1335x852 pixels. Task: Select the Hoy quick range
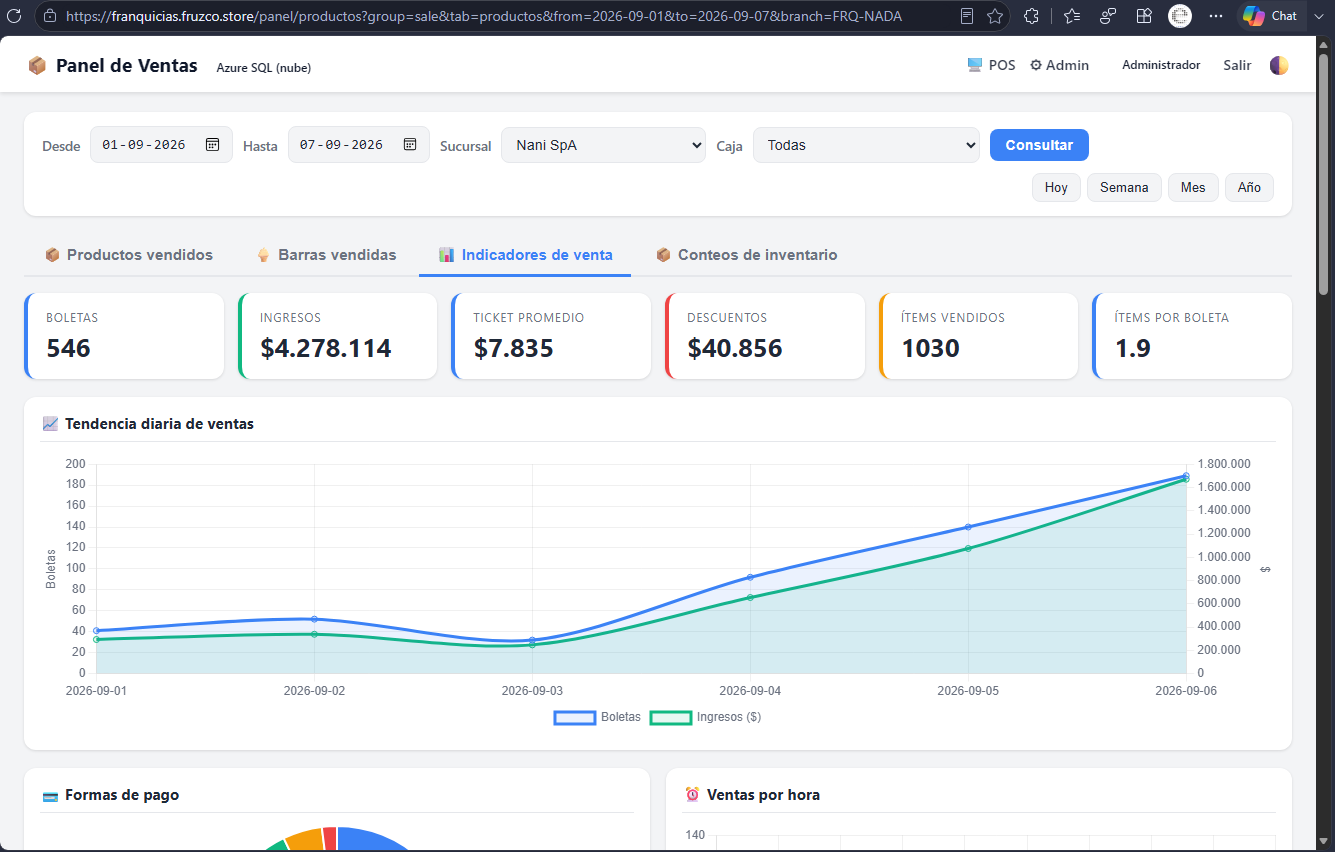[x=1056, y=187]
